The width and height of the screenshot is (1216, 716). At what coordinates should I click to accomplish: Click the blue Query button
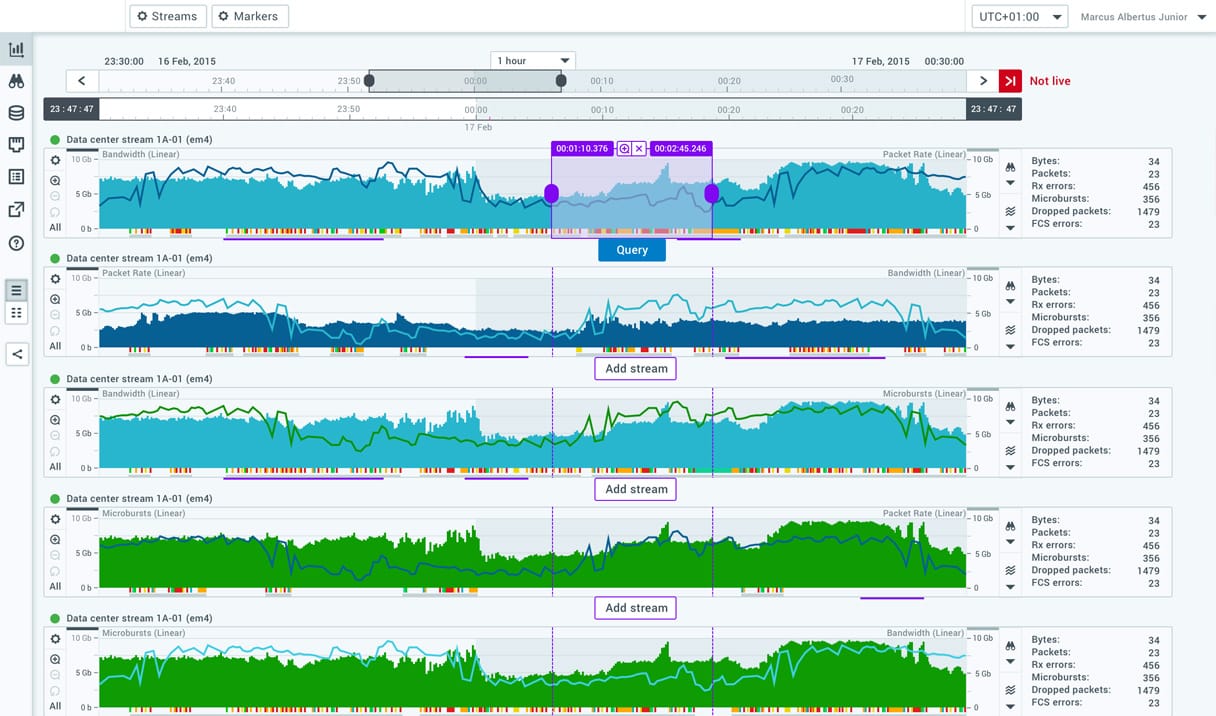[632, 250]
